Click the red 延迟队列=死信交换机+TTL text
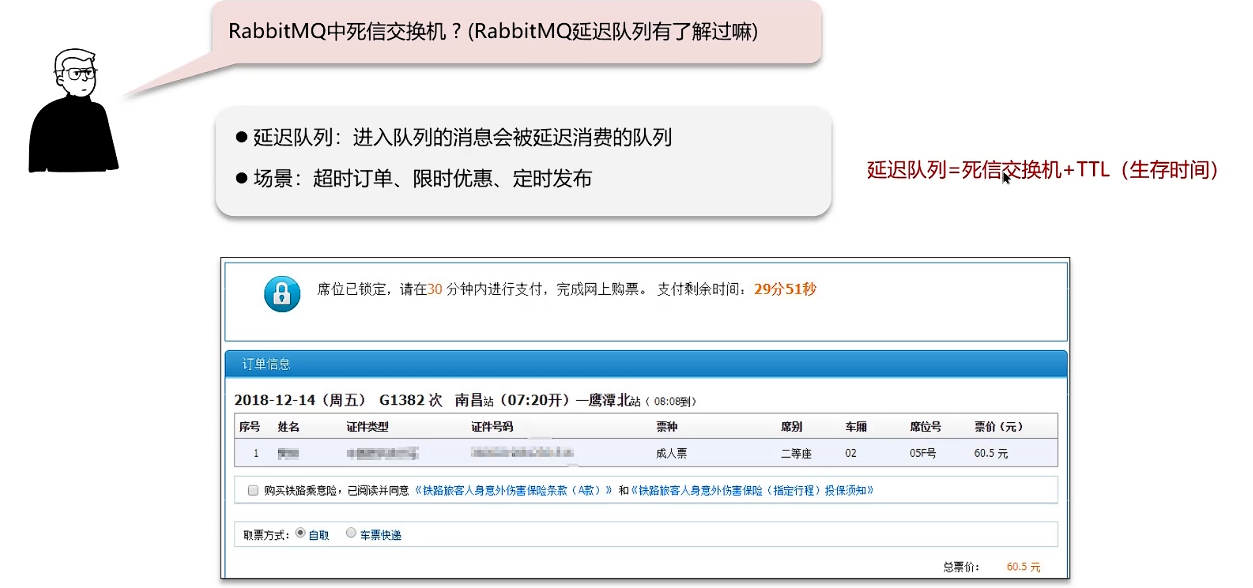The width and height of the screenshot is (1253, 588). click(1043, 171)
